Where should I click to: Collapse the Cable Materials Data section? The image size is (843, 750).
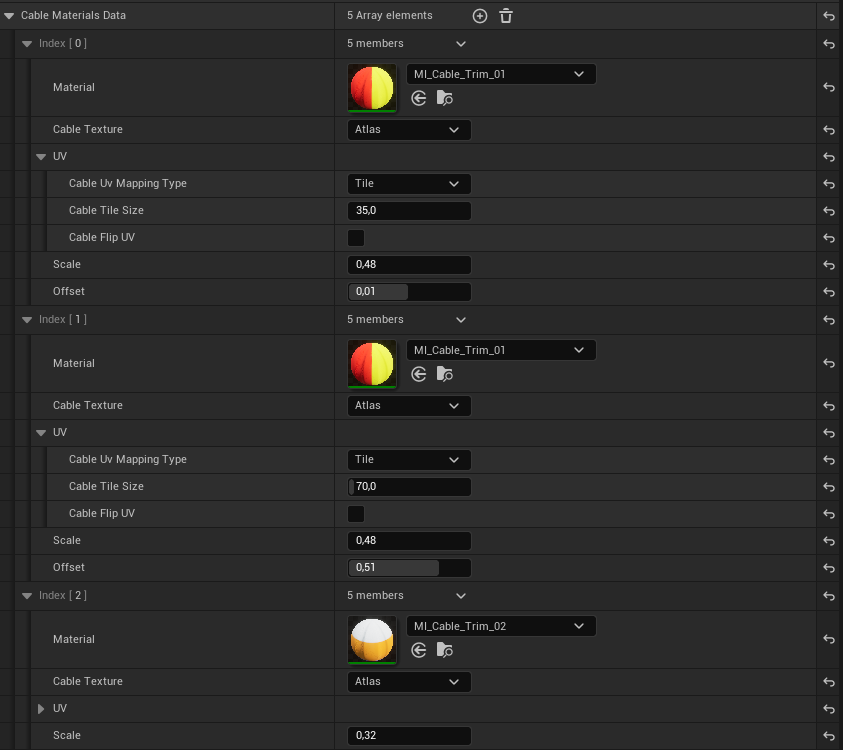click(x=9, y=16)
